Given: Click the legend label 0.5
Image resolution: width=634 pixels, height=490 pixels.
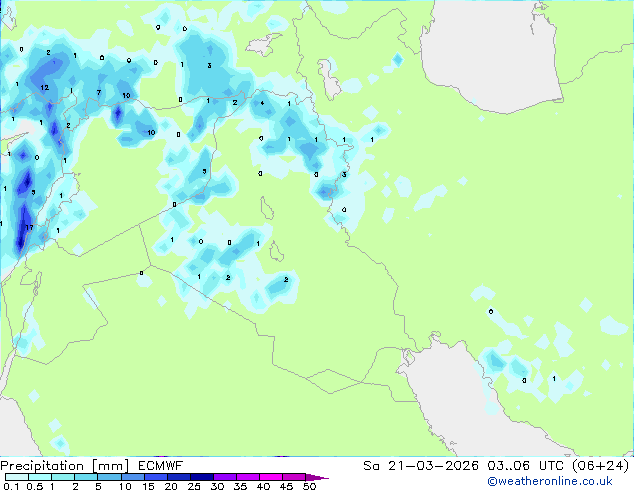Looking at the screenshot, I should pyautogui.click(x=34, y=486).
